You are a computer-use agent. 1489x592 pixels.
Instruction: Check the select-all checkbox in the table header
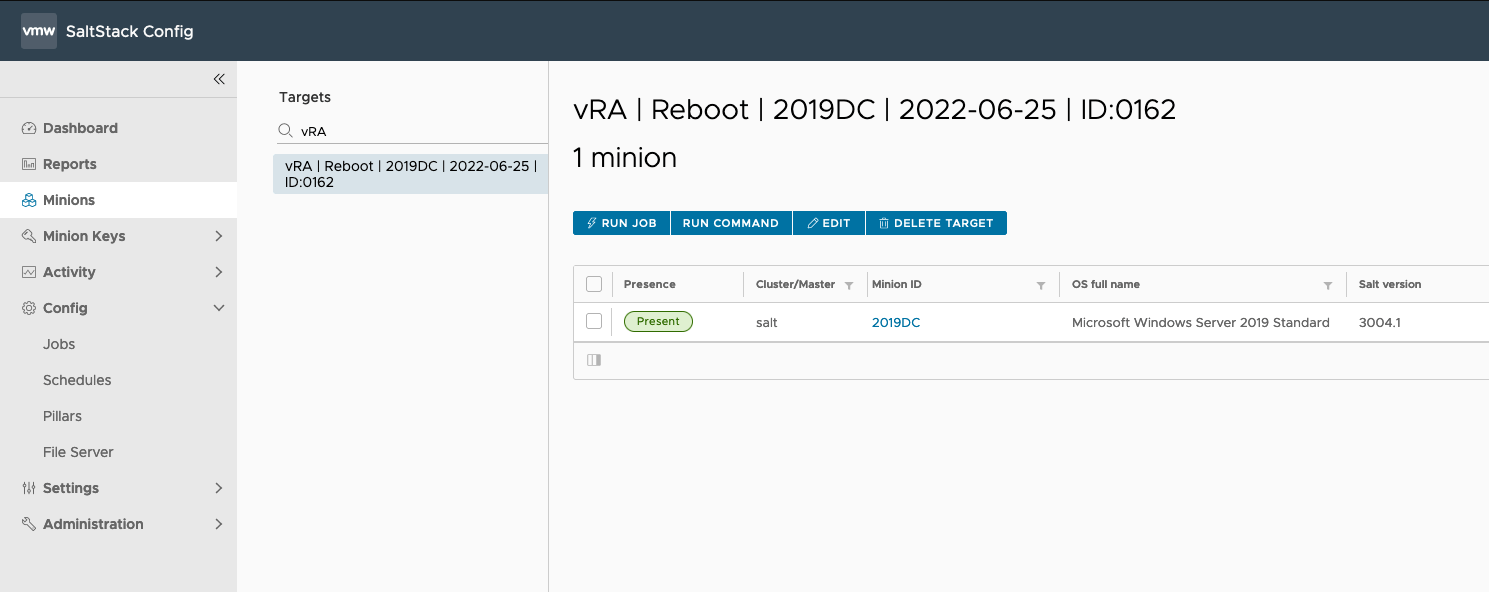[593, 284]
